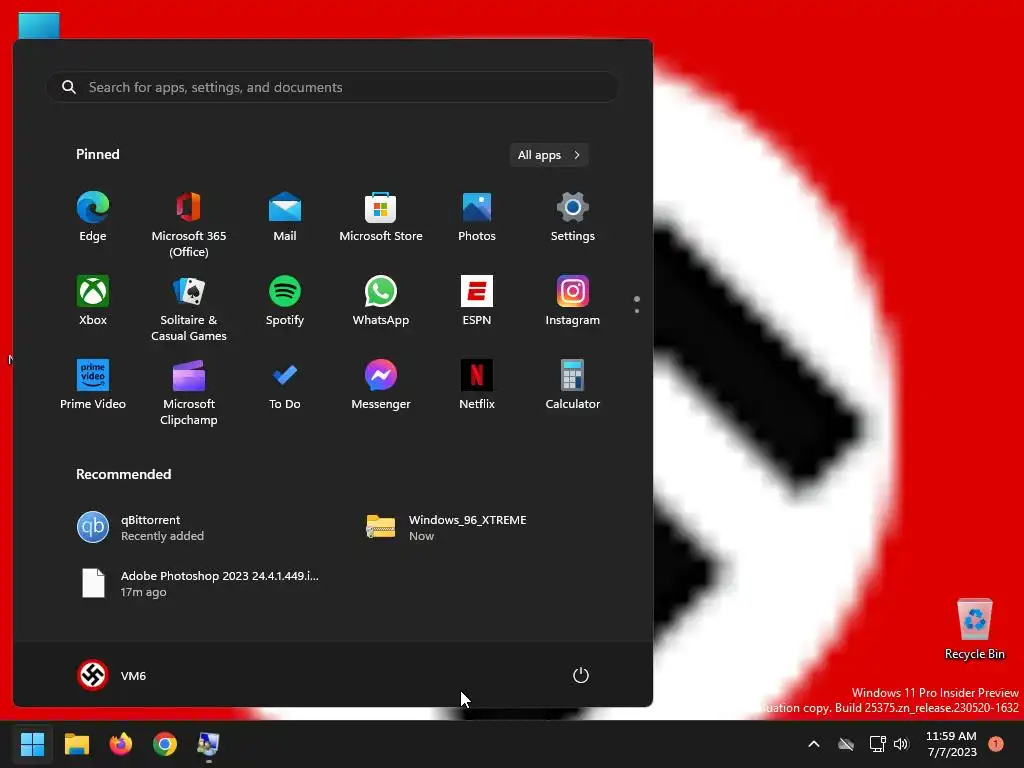This screenshot has height=768, width=1024.
Task: Launch Netflix
Action: [477, 385]
